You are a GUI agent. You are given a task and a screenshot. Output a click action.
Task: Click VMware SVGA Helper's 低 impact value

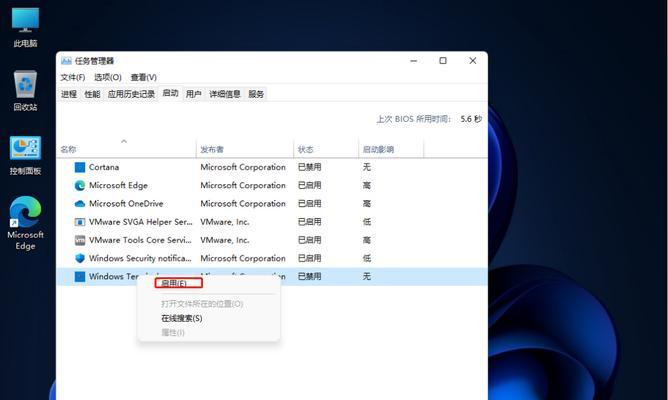pos(366,222)
